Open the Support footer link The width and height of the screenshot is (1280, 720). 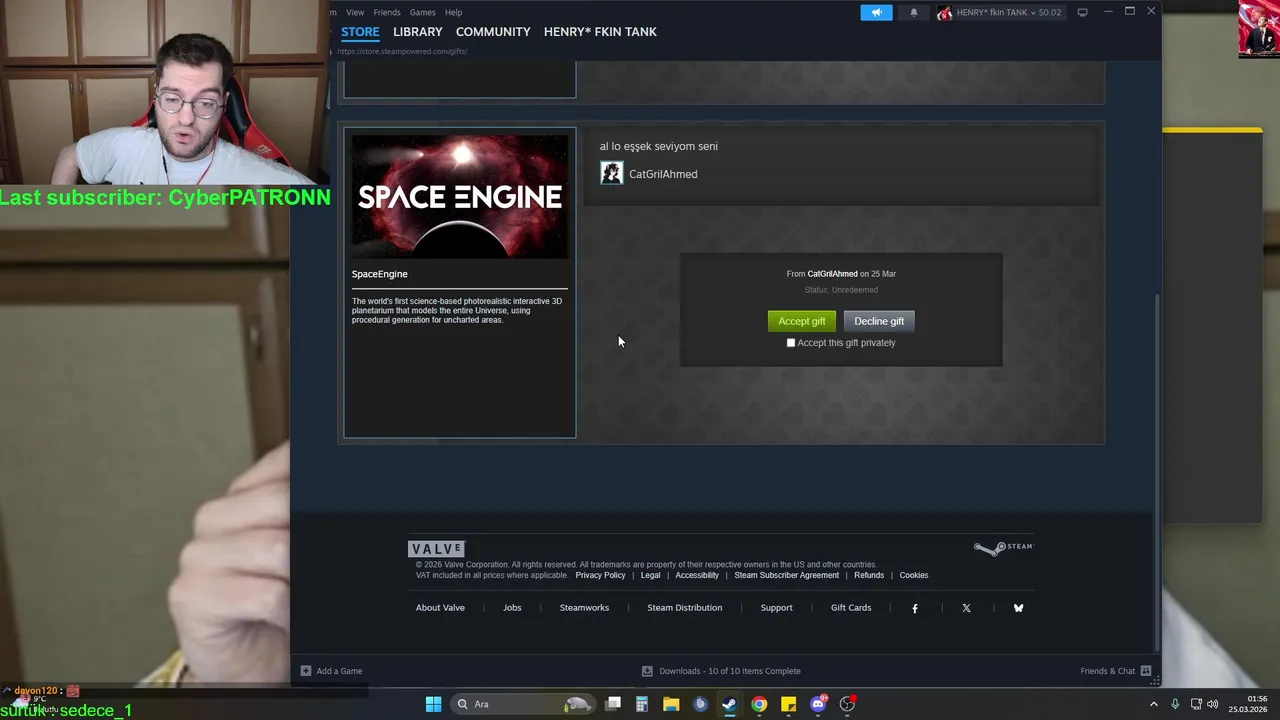[x=776, y=608]
